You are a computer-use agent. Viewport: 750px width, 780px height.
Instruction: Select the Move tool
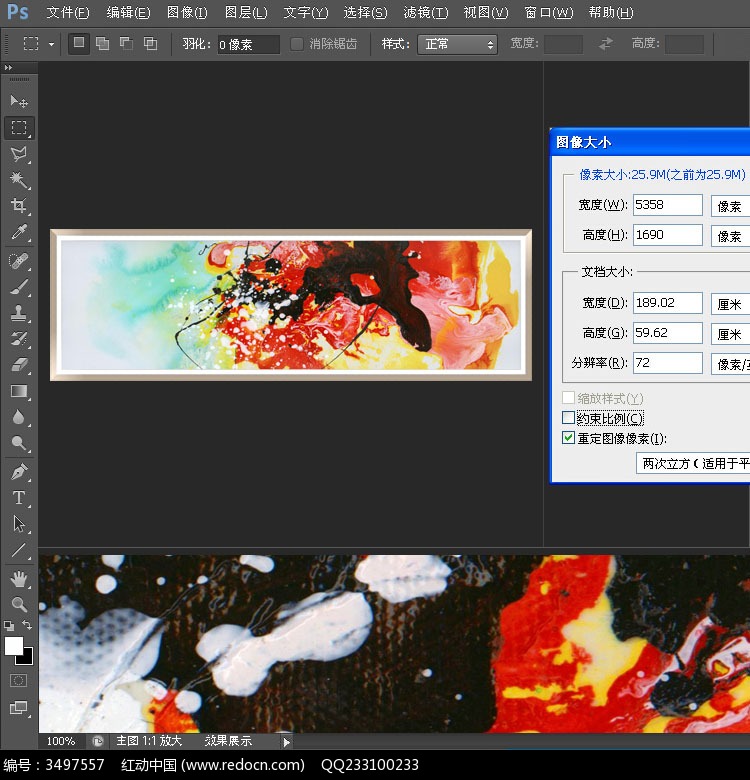click(19, 101)
